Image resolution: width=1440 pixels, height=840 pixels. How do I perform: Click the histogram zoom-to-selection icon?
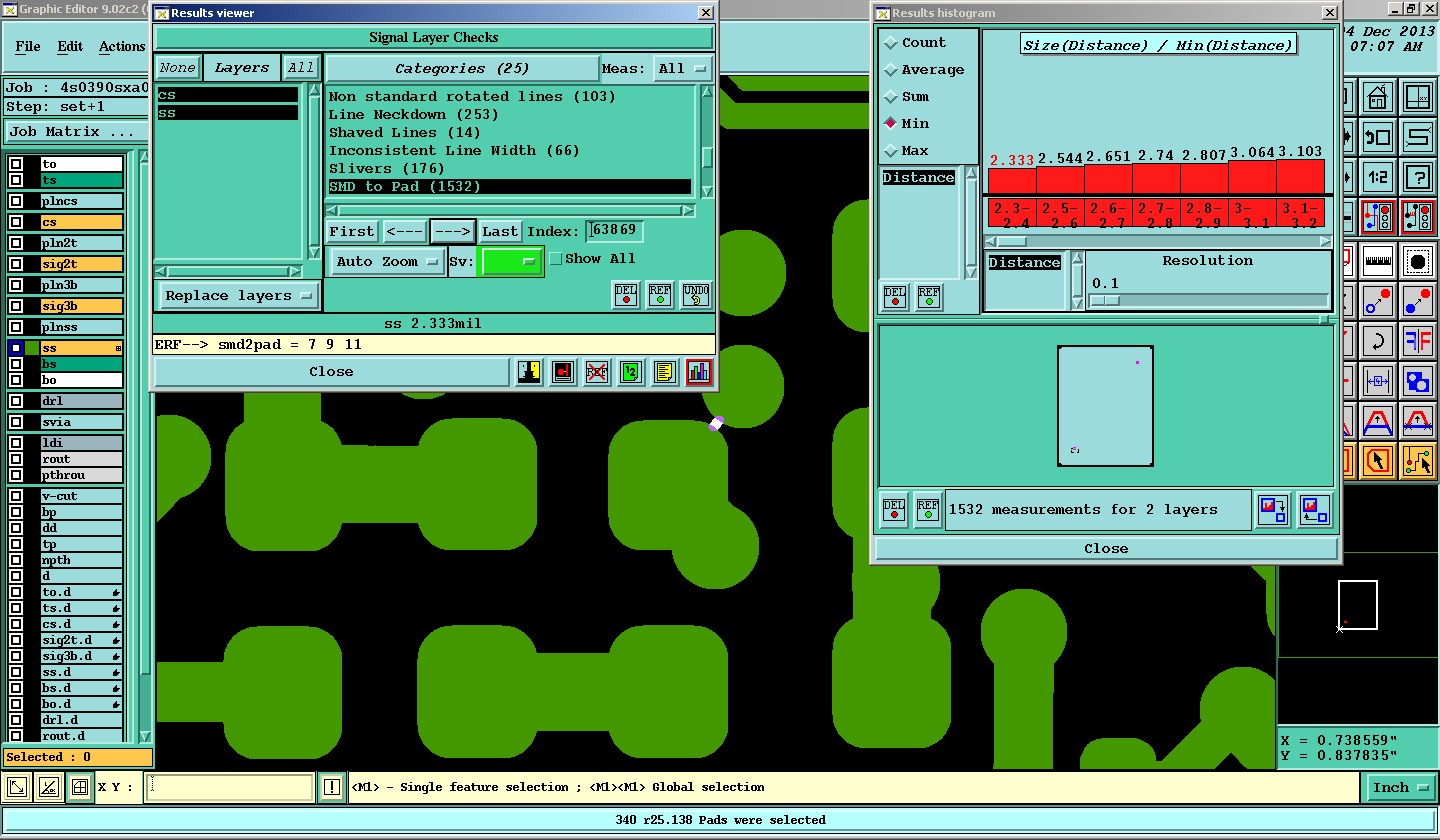point(1273,510)
